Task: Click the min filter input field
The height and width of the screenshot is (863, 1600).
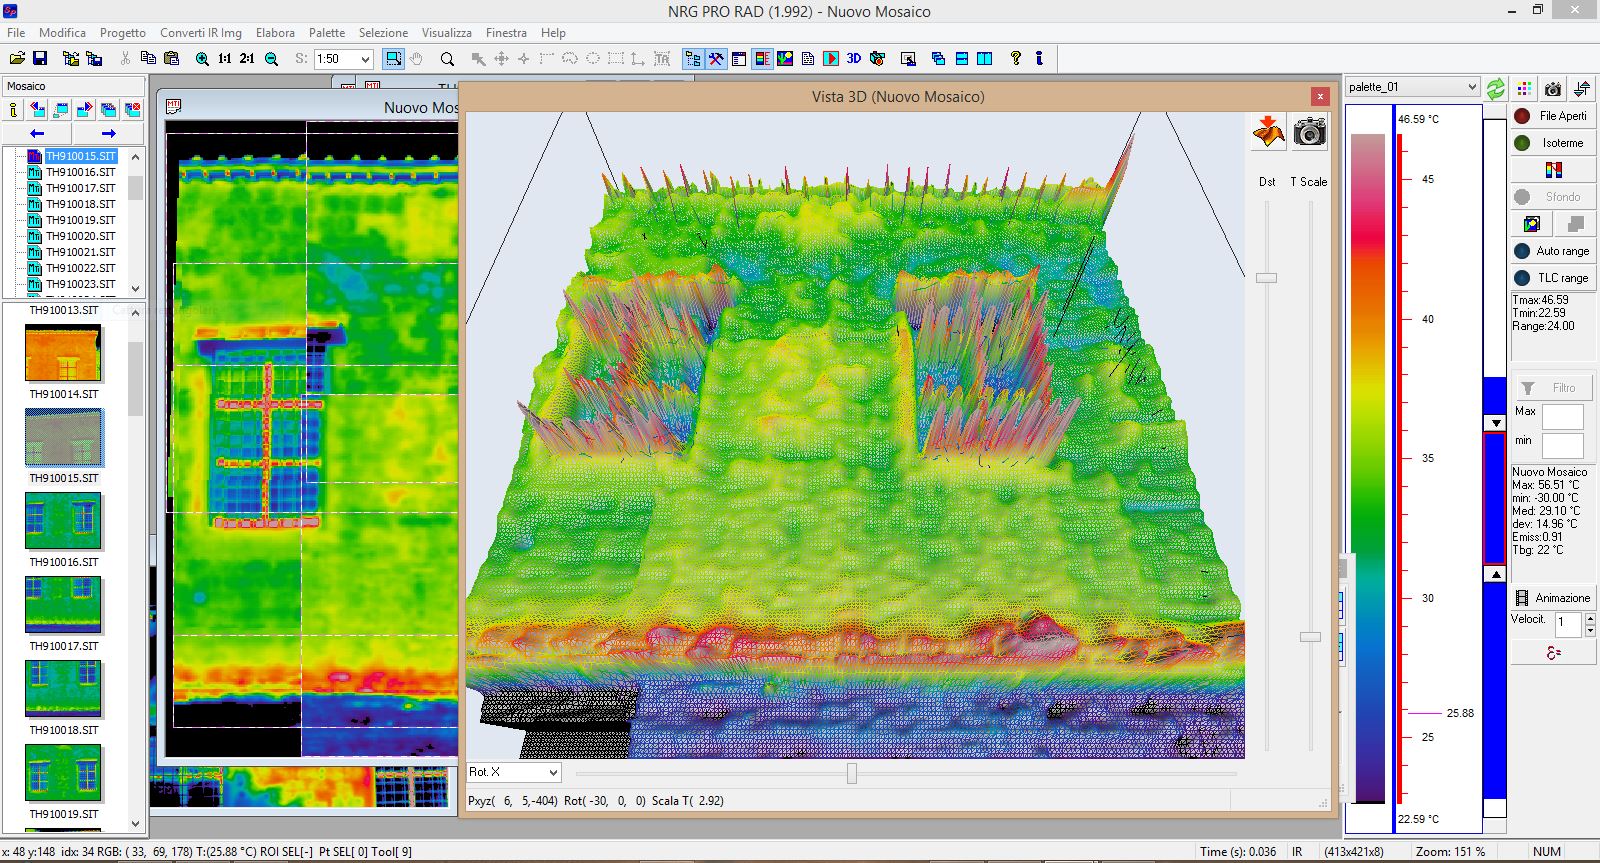Action: click(x=1563, y=445)
